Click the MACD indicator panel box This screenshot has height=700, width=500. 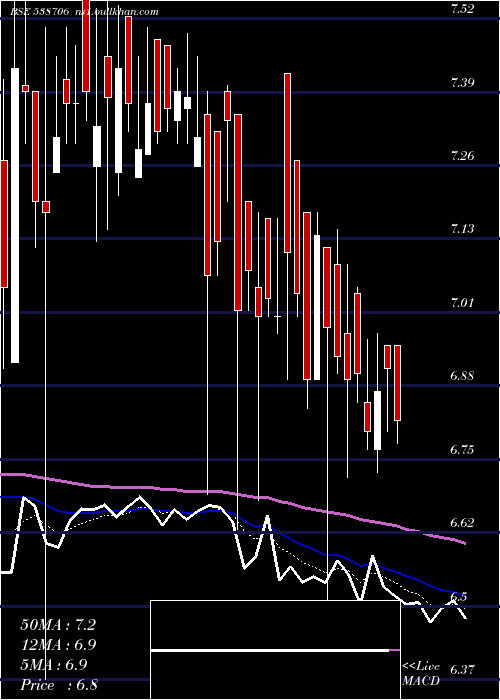pyautogui.click(x=275, y=650)
